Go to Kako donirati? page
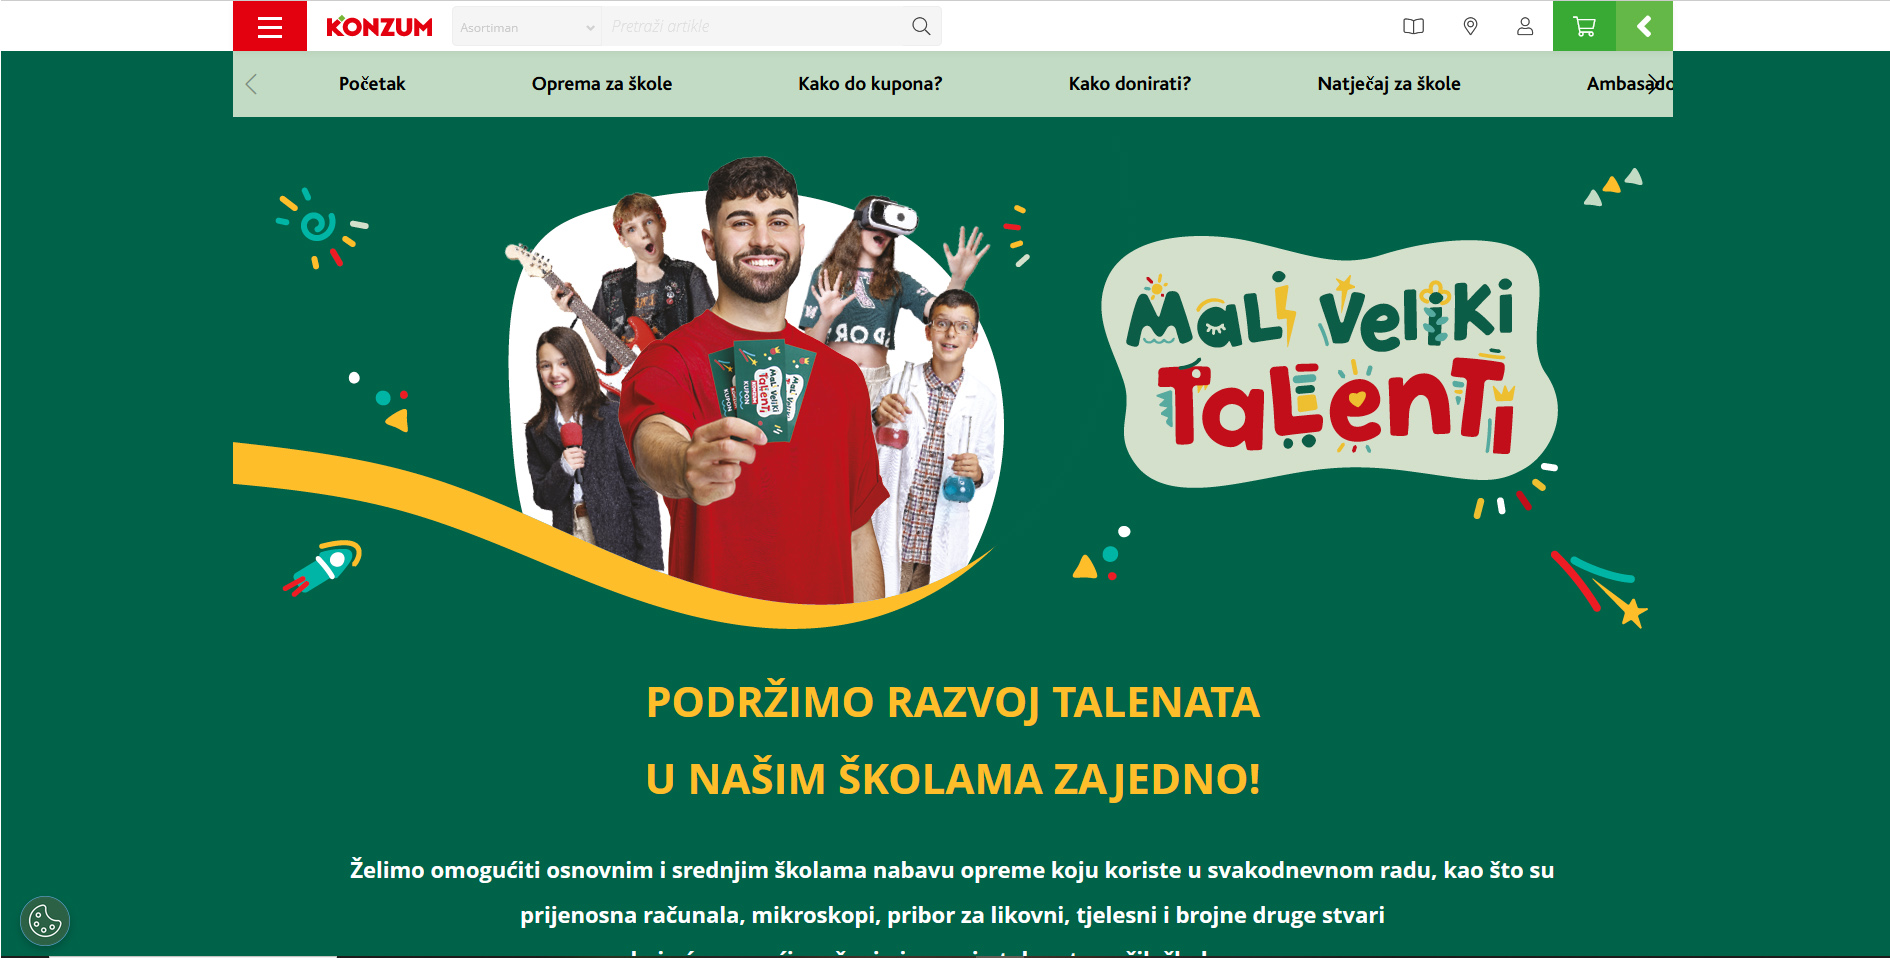Screen dimensions: 1890x958 (1130, 84)
